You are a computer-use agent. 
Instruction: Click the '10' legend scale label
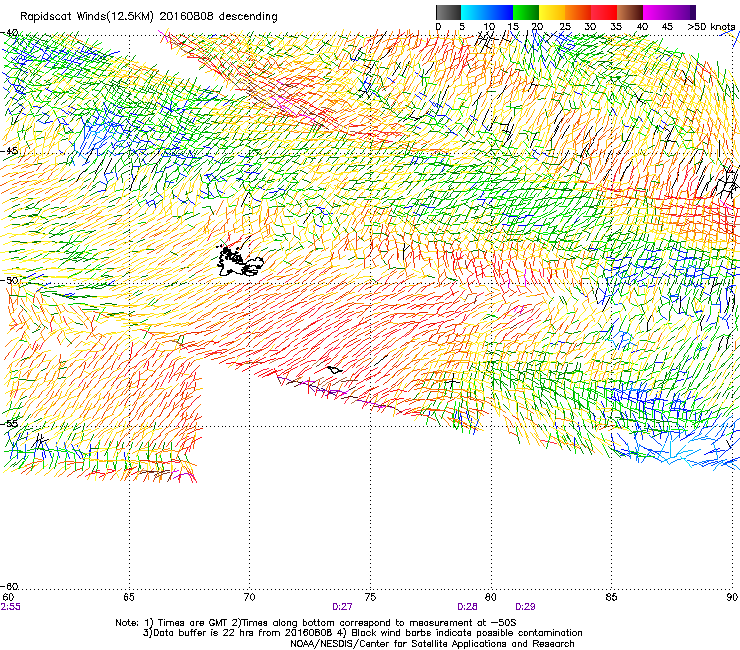tap(489, 27)
